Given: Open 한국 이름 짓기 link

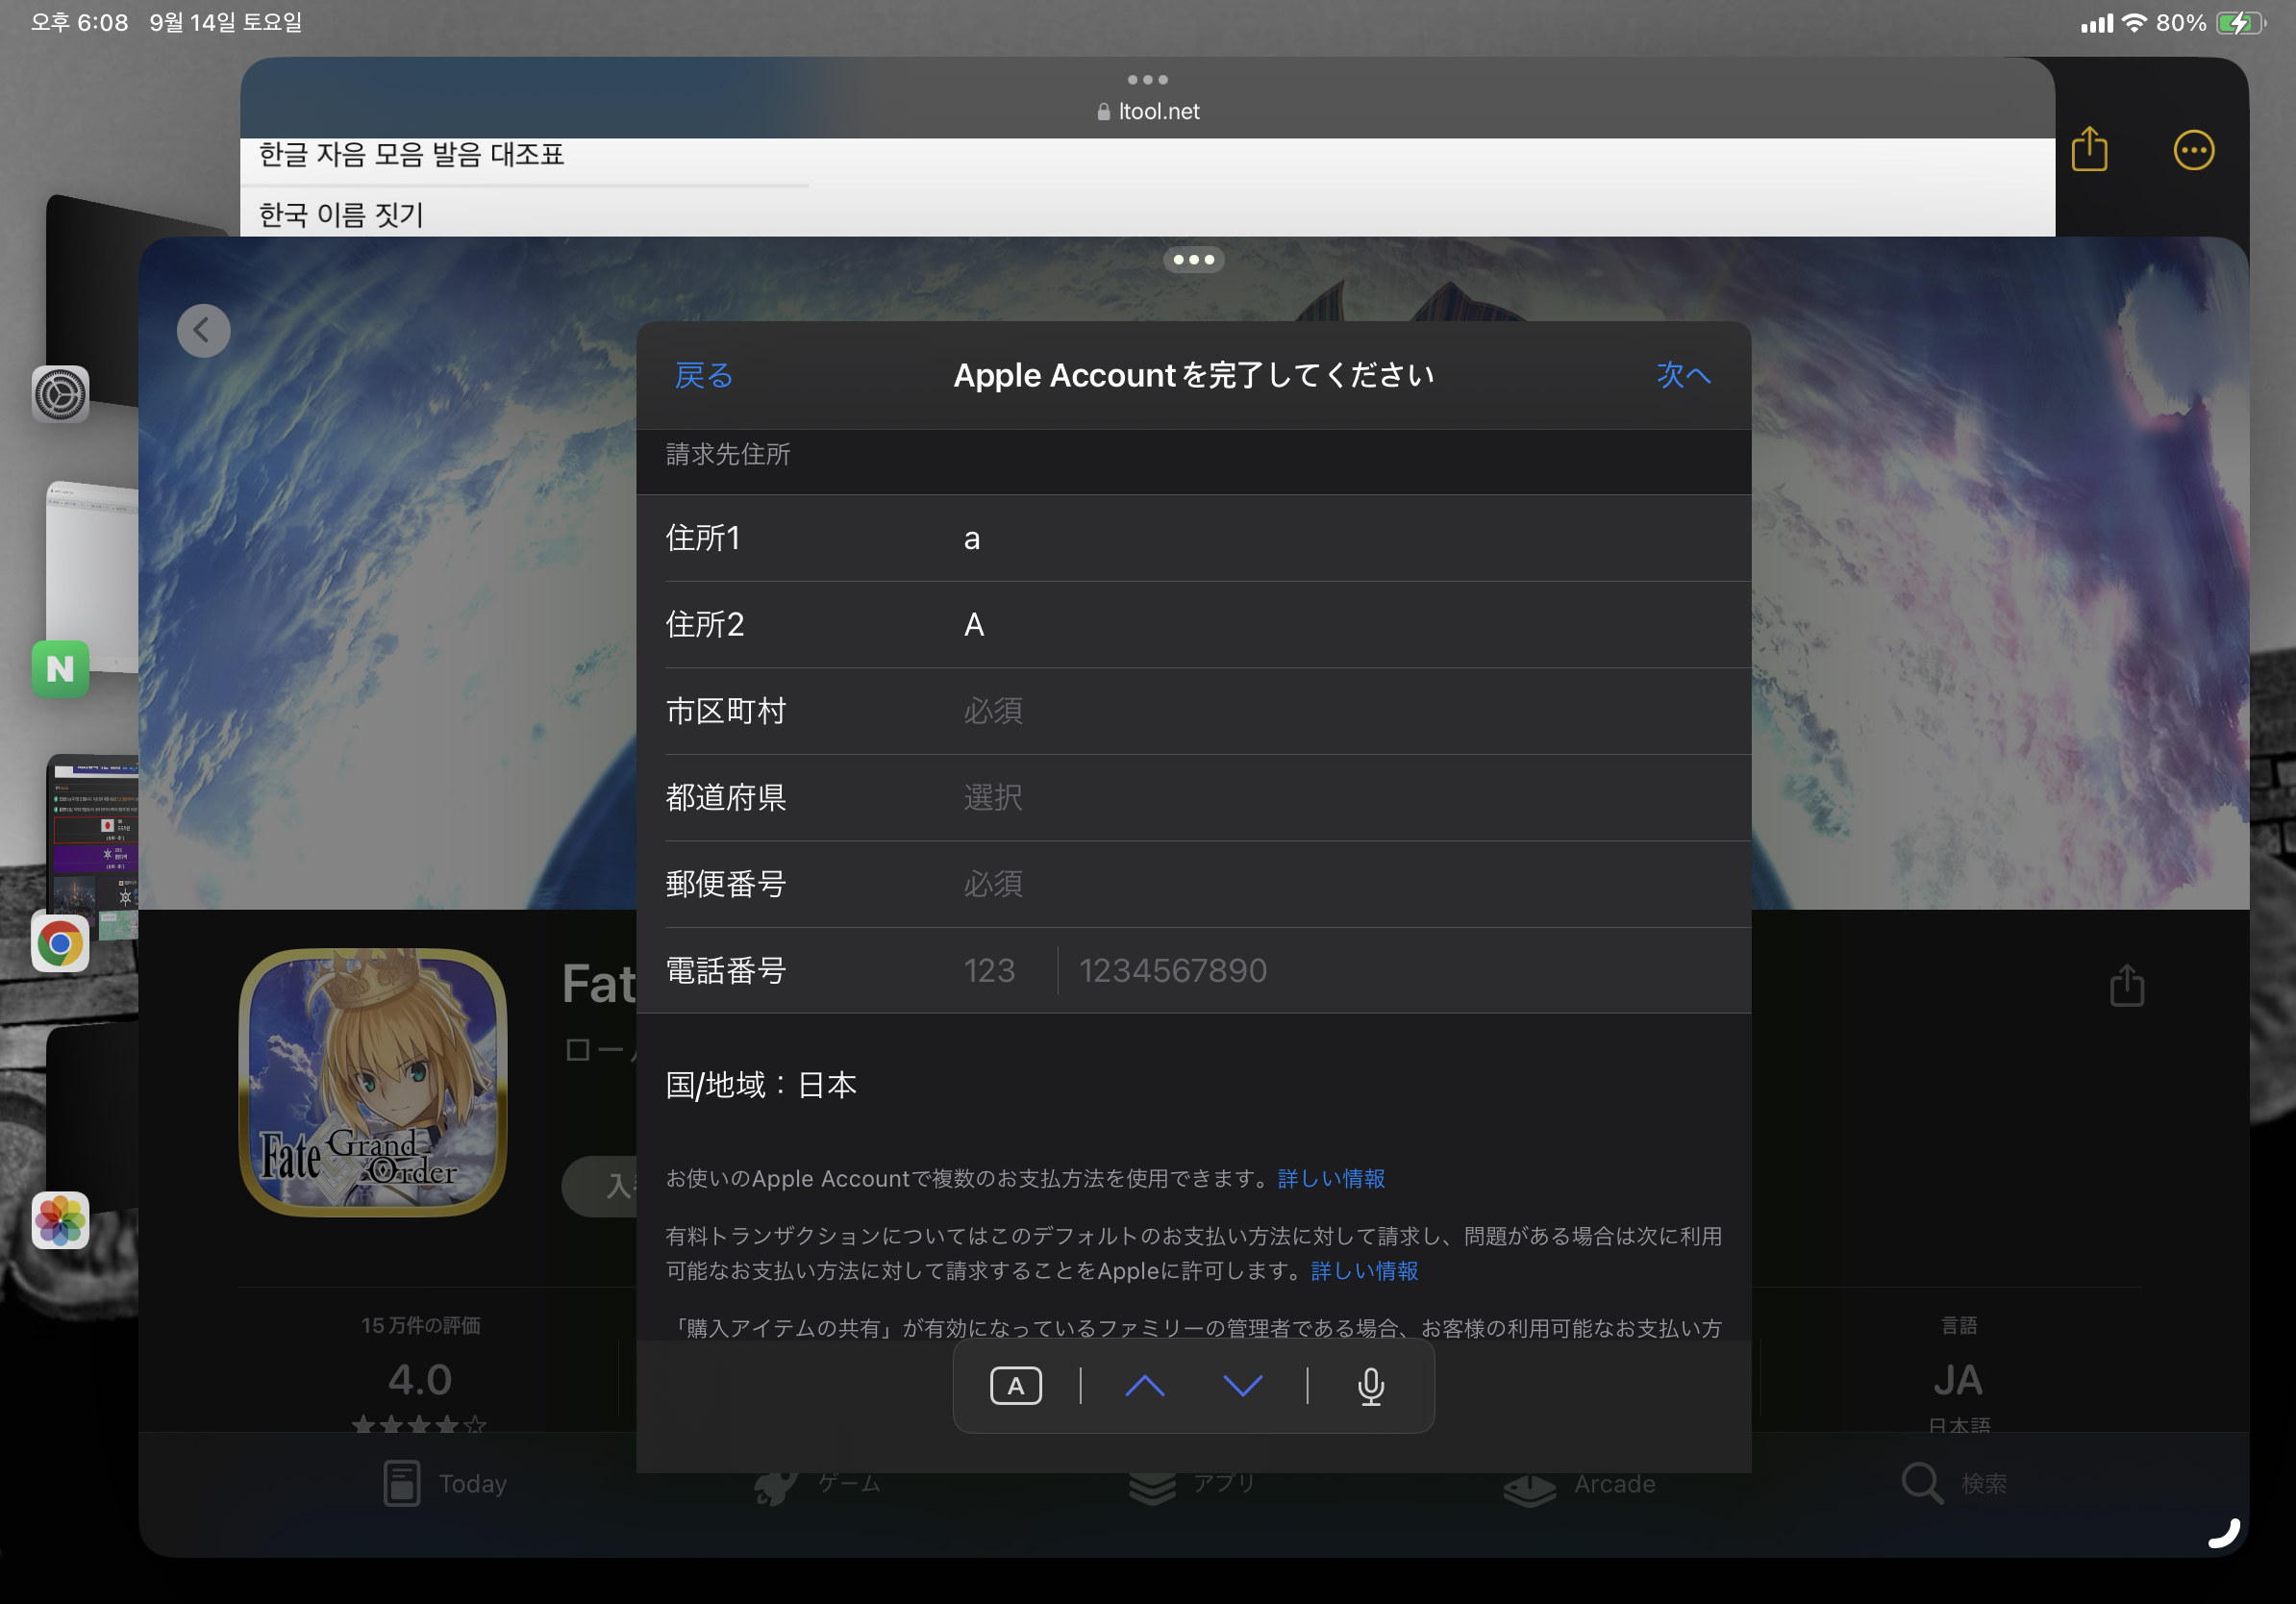Looking at the screenshot, I should point(342,214).
